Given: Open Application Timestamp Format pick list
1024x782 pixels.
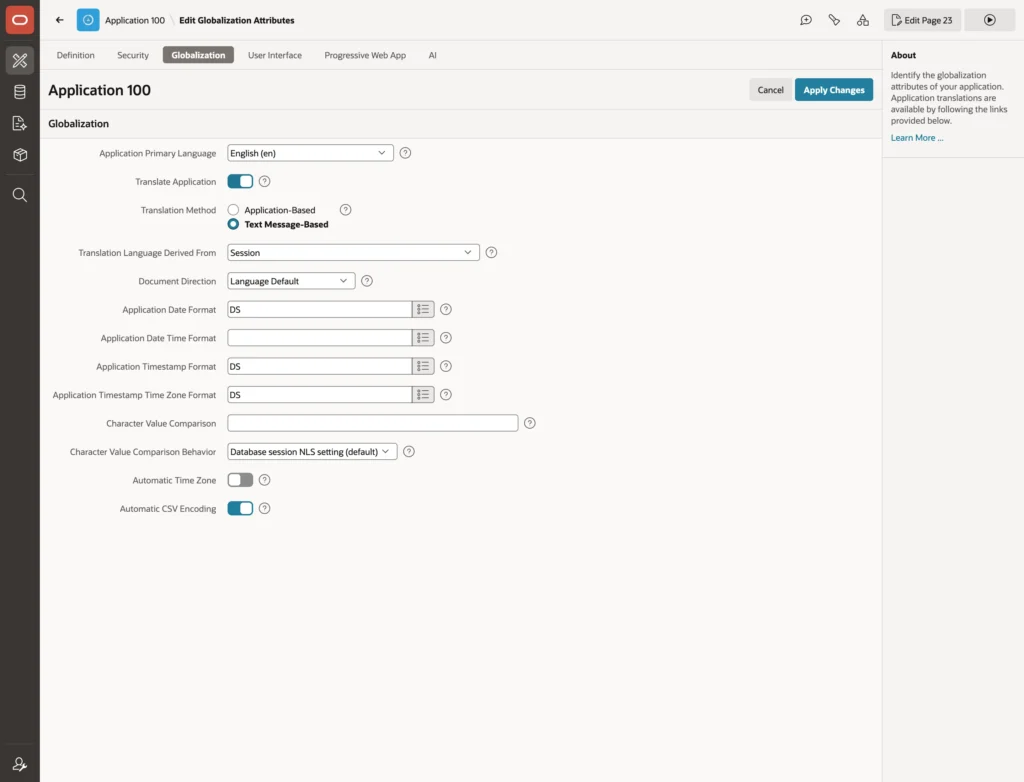Looking at the screenshot, I should (x=423, y=367).
